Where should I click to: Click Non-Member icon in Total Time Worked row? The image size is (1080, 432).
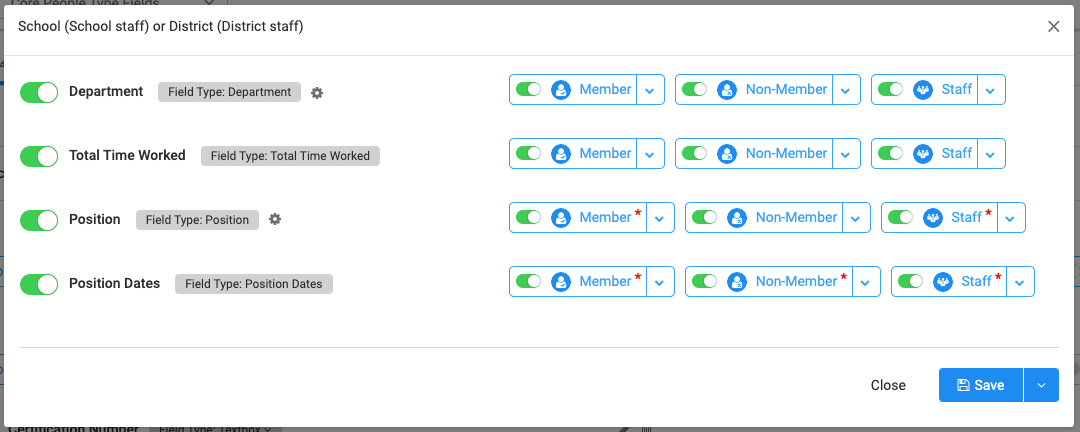coord(727,154)
